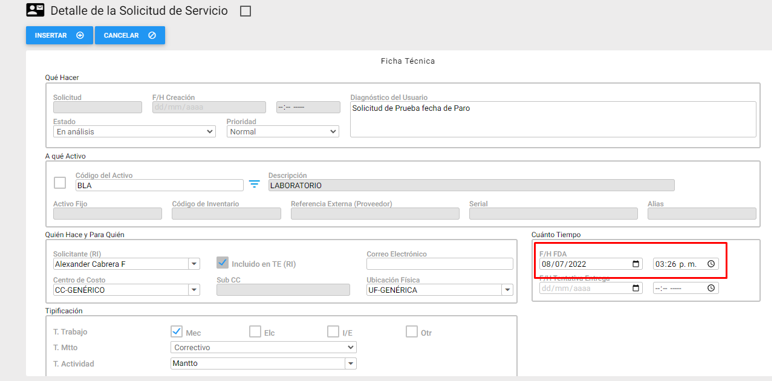Screen dimensions: 772x382
Task: Open the Ubicación Física dropdown arrow
Action: click(x=508, y=290)
